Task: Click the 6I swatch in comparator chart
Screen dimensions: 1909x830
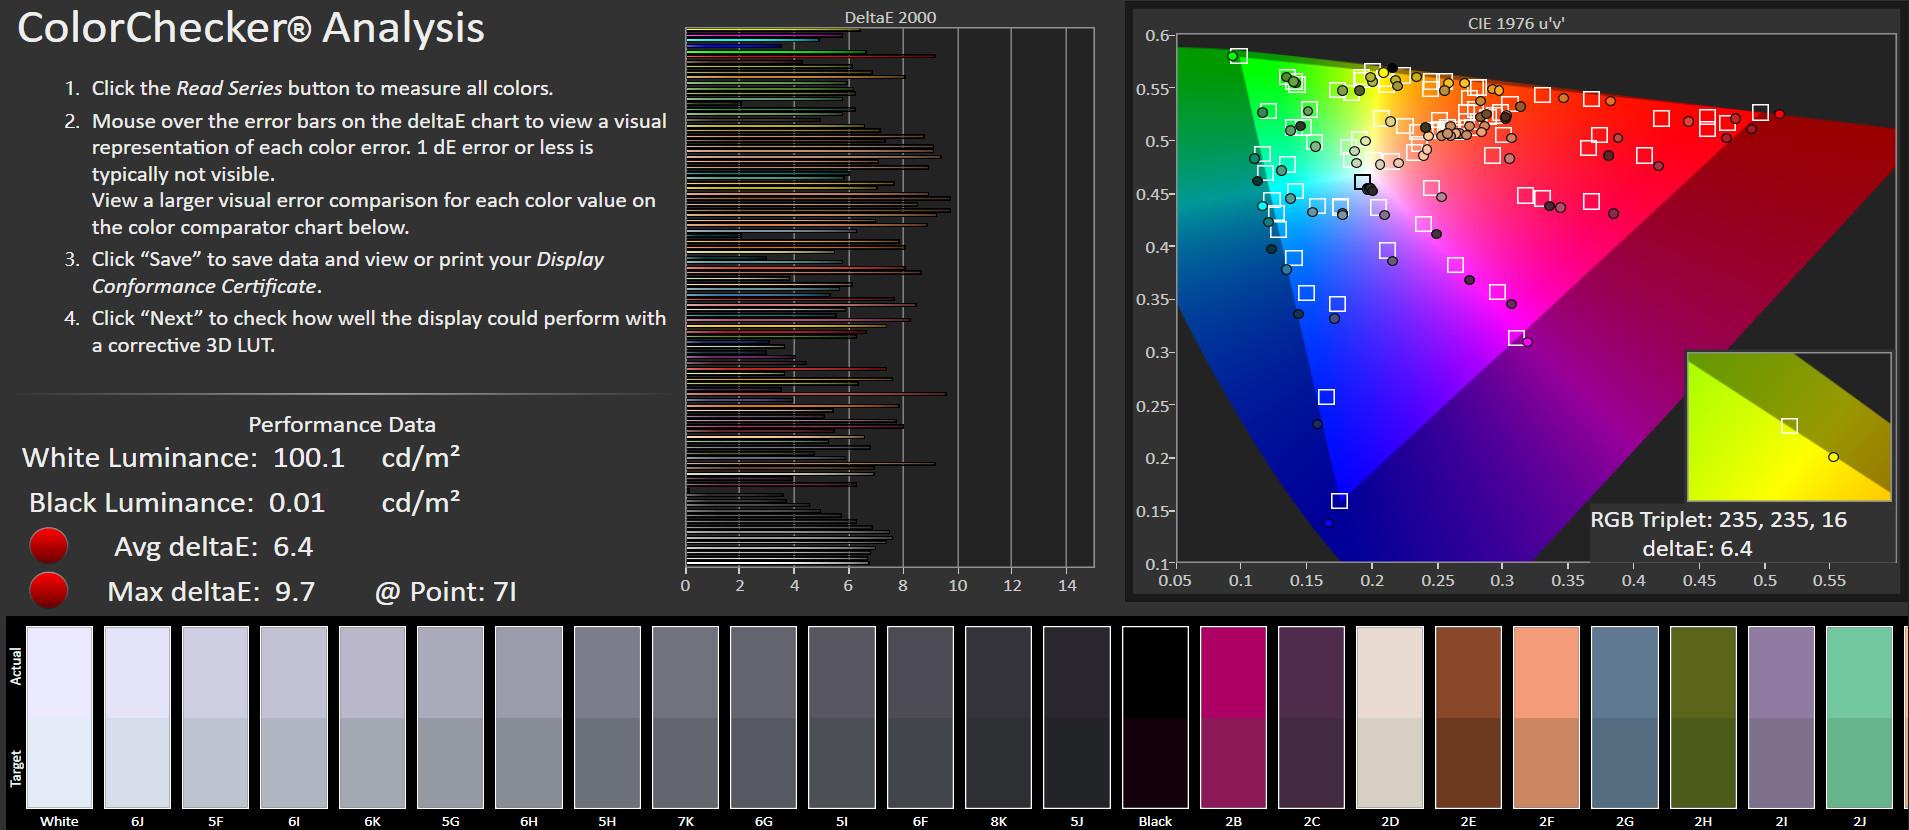Action: pos(294,717)
